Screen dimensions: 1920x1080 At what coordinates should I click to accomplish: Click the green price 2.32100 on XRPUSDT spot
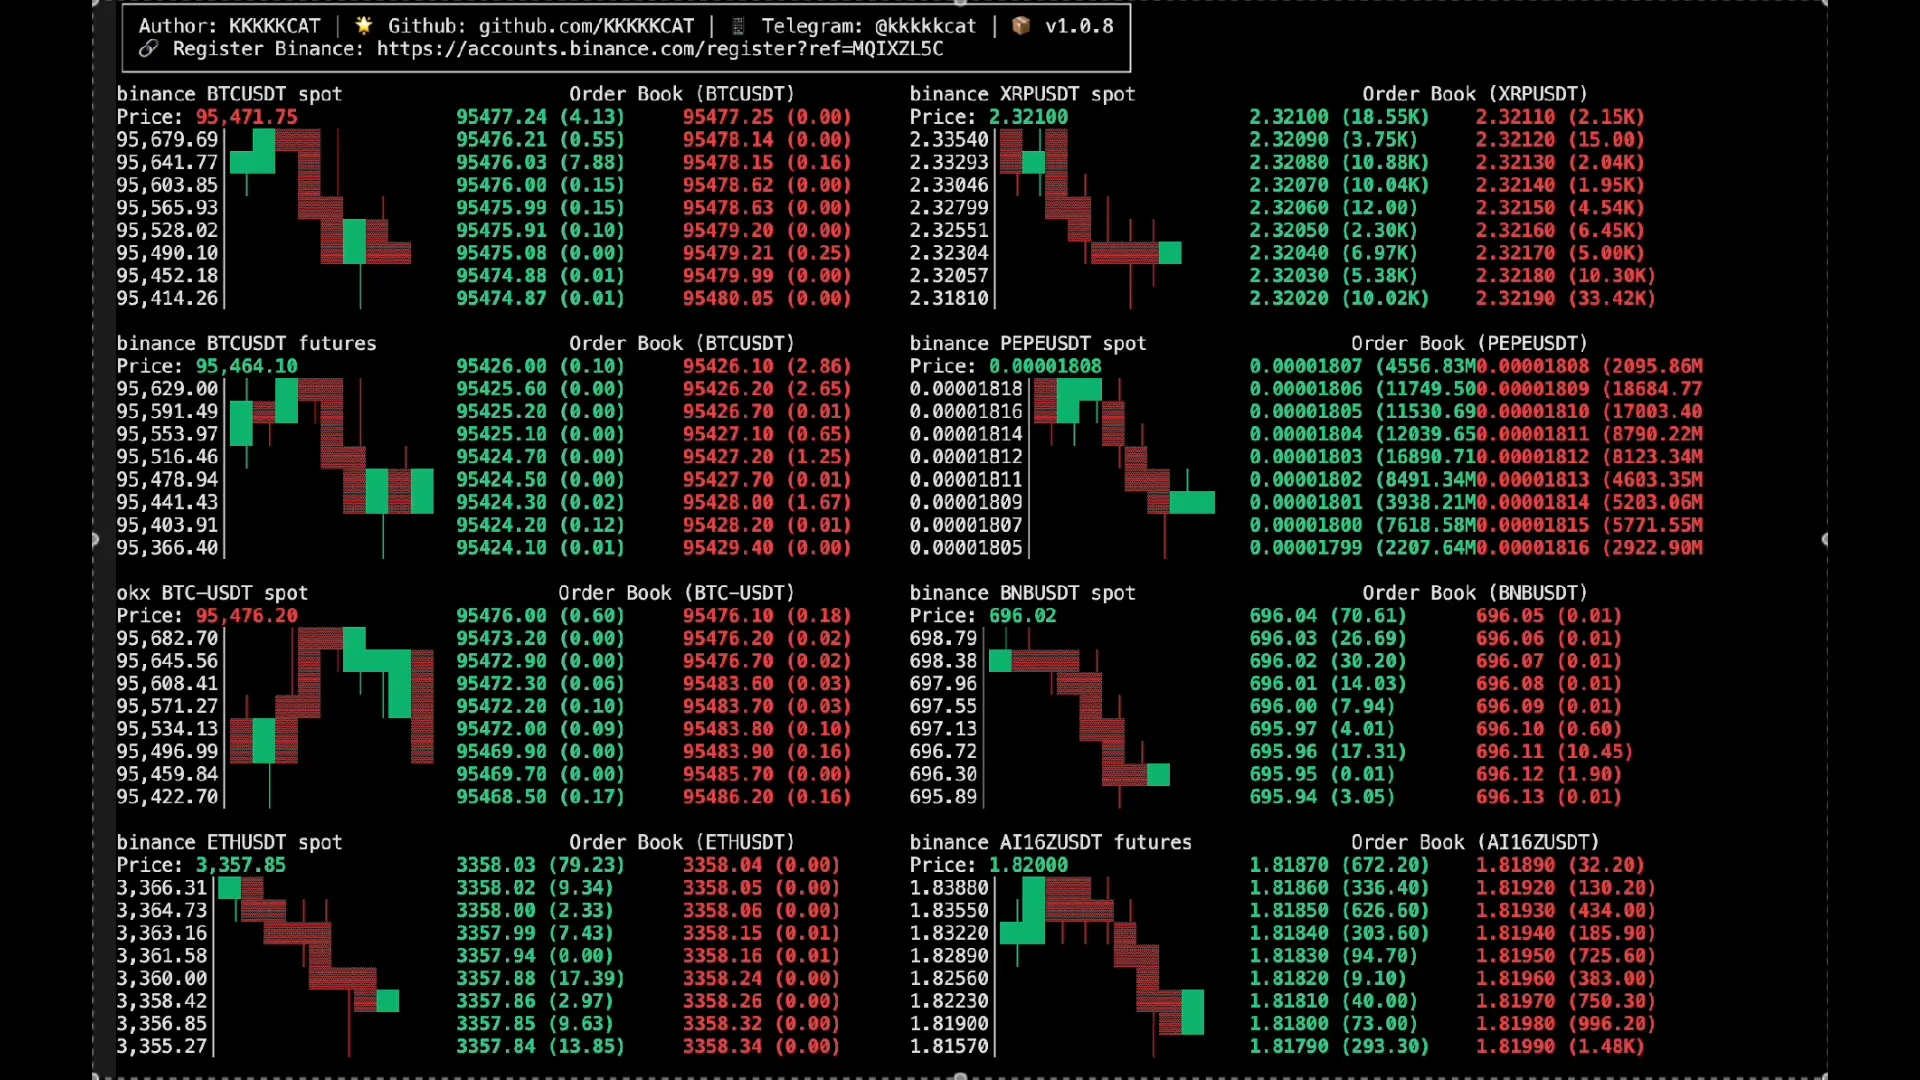1028,116
